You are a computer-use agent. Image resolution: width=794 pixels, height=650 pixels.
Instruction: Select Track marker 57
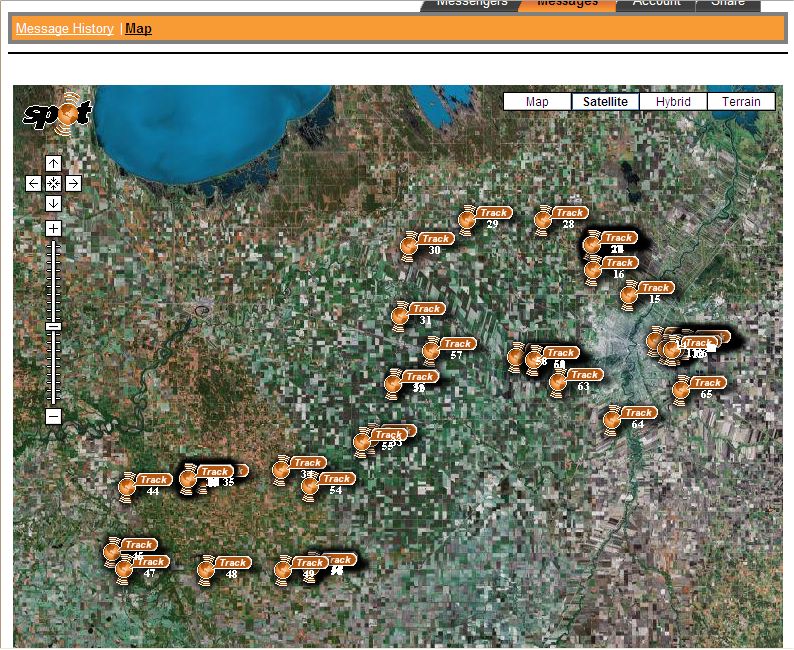click(449, 350)
